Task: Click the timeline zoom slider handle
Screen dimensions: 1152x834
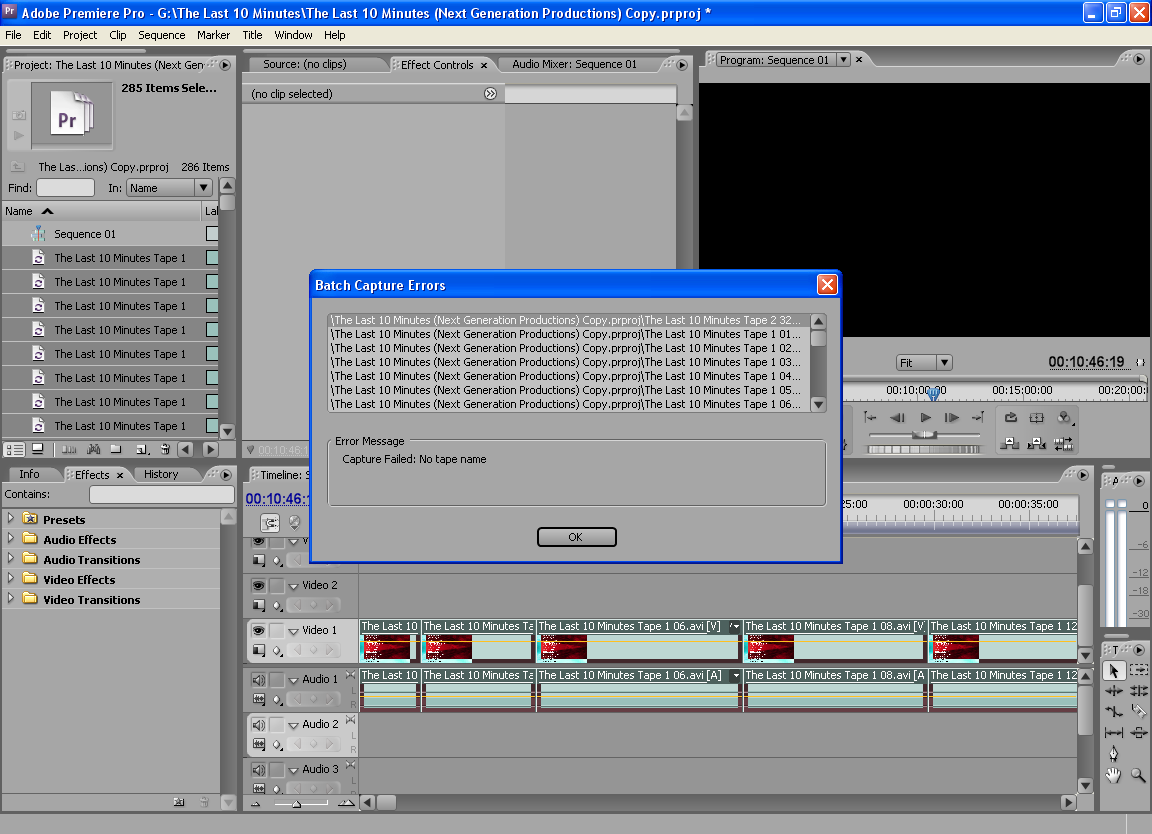Action: pos(297,804)
